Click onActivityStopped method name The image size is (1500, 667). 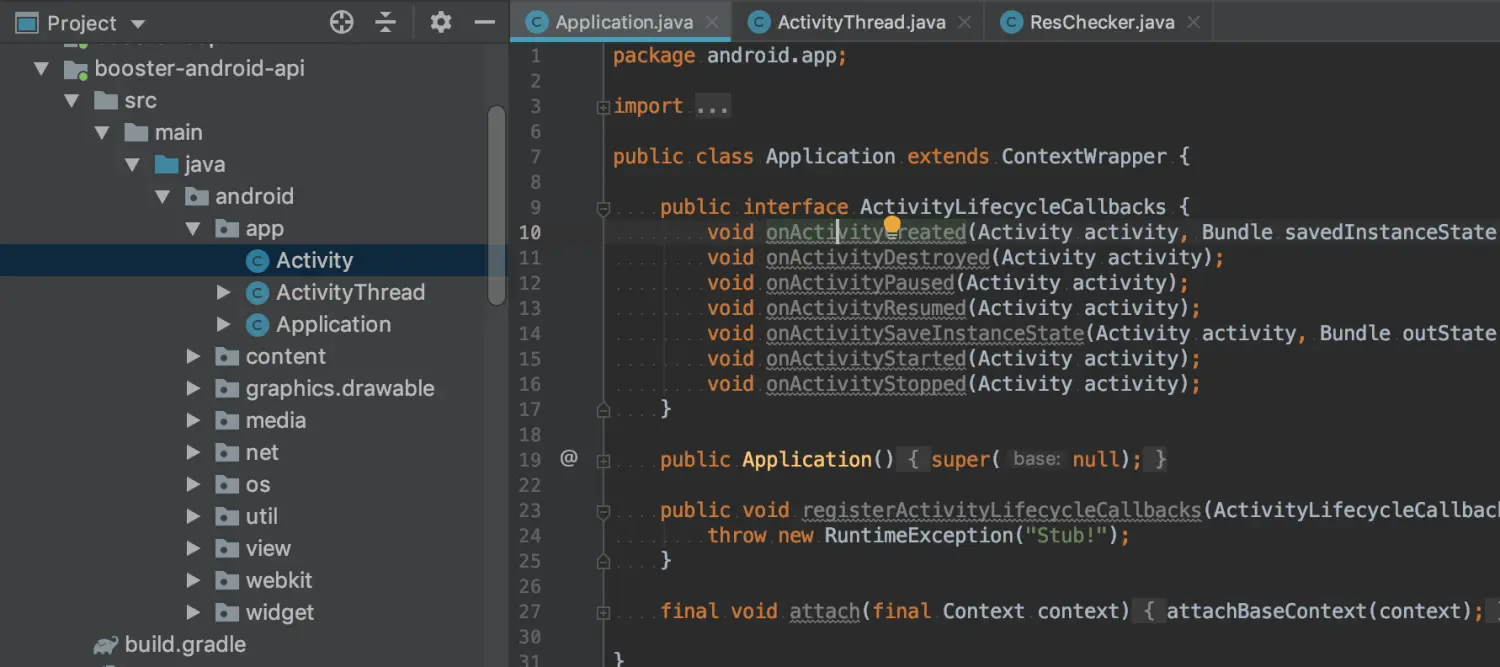click(866, 384)
